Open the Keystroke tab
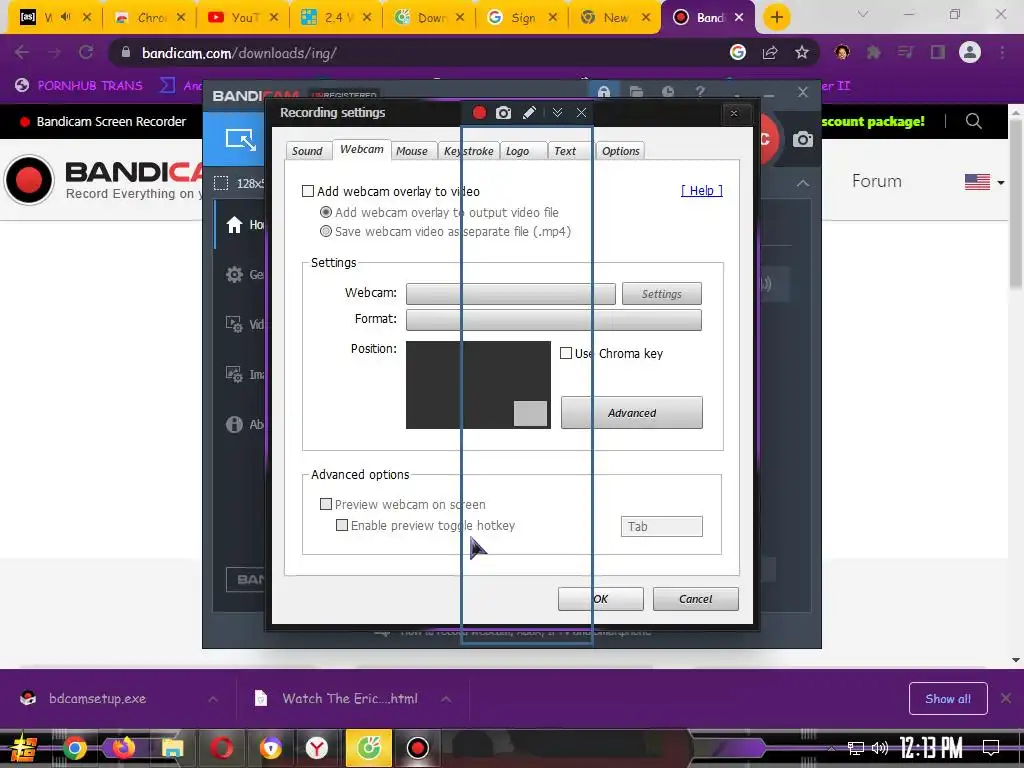The width and height of the screenshot is (1024, 768). [x=469, y=151]
